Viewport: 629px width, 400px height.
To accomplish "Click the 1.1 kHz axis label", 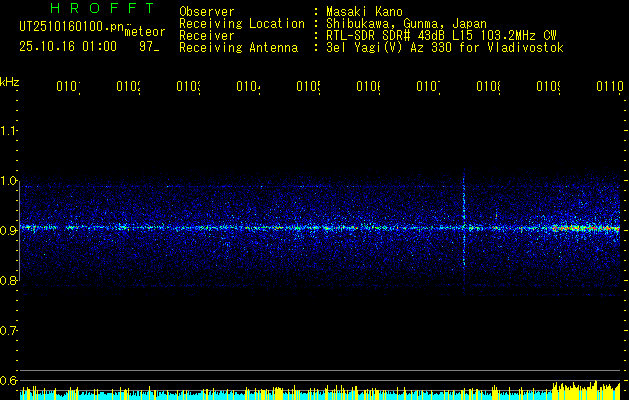I will point(8,130).
